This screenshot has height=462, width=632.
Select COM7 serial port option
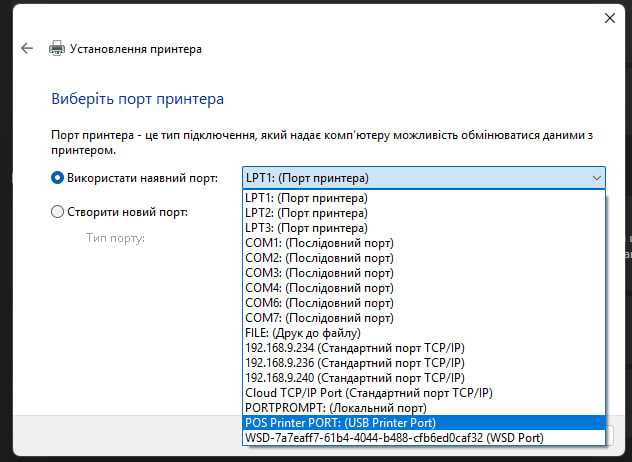[x=319, y=317]
